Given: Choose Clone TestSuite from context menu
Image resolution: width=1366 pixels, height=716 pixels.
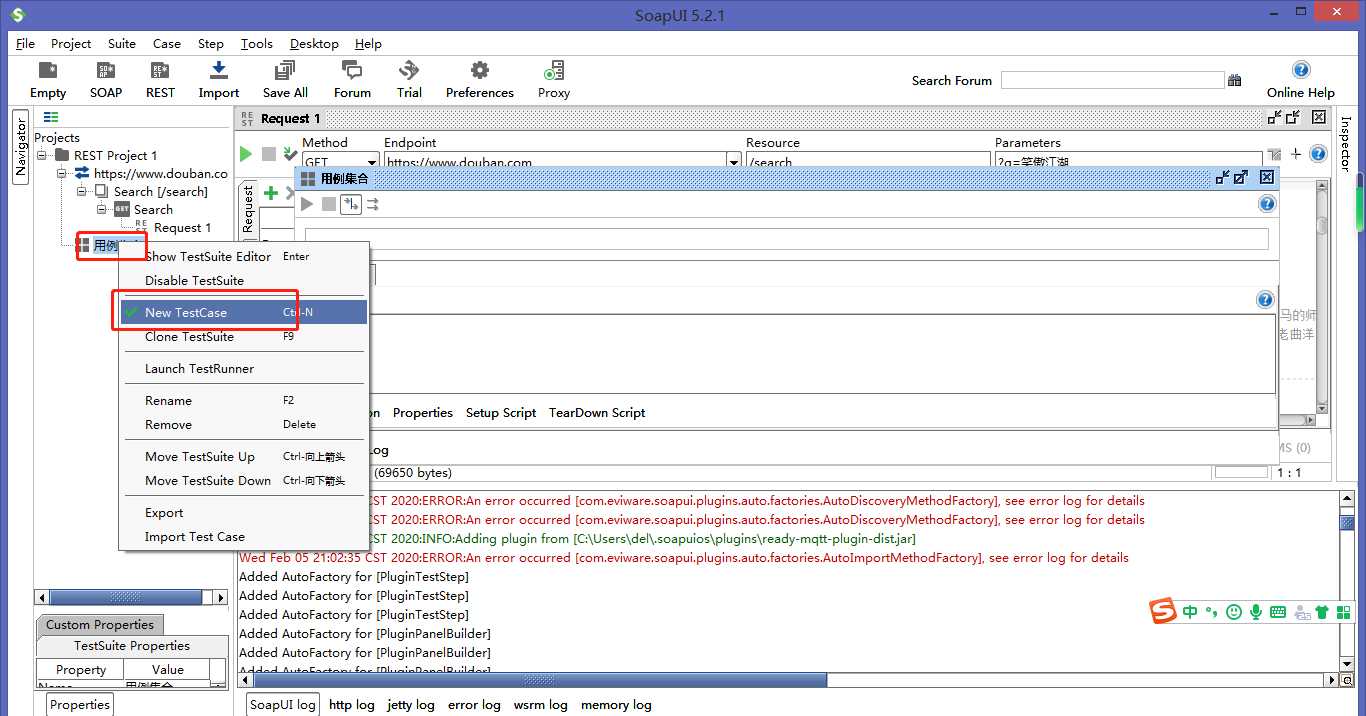Looking at the screenshot, I should pos(243,336).
